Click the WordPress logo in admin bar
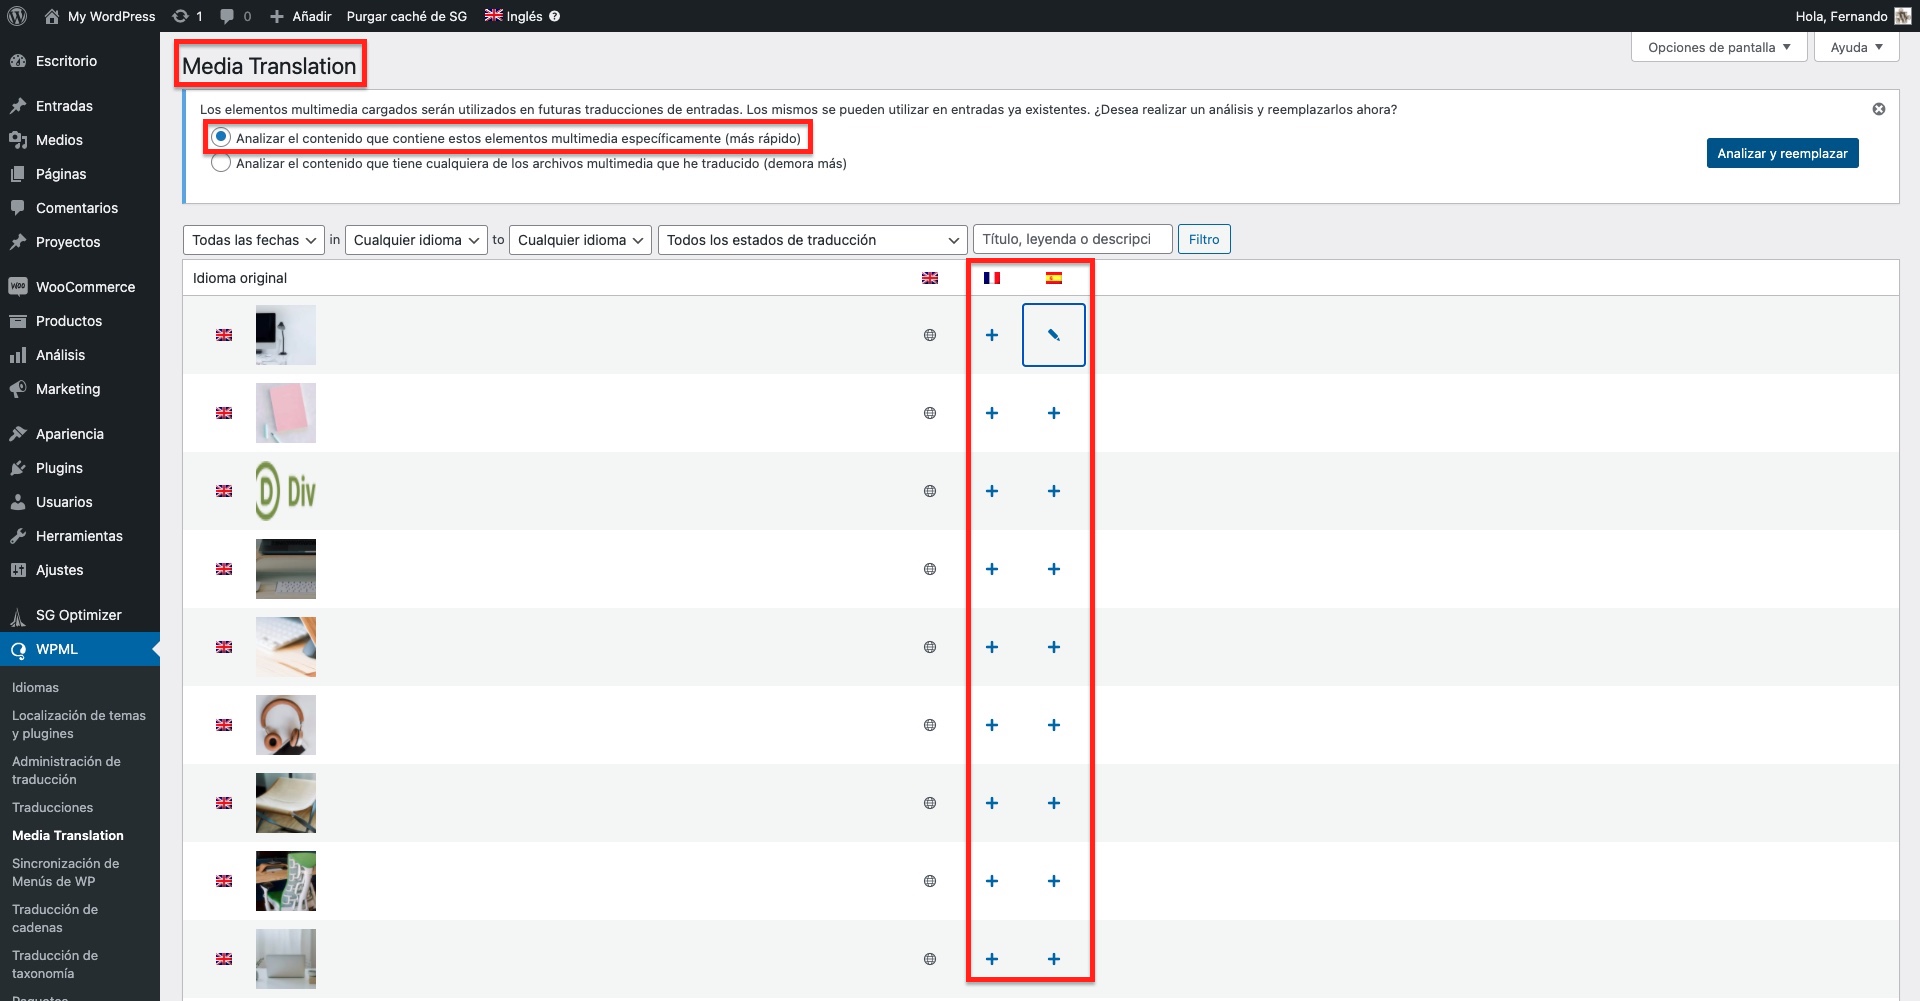 coord(17,16)
